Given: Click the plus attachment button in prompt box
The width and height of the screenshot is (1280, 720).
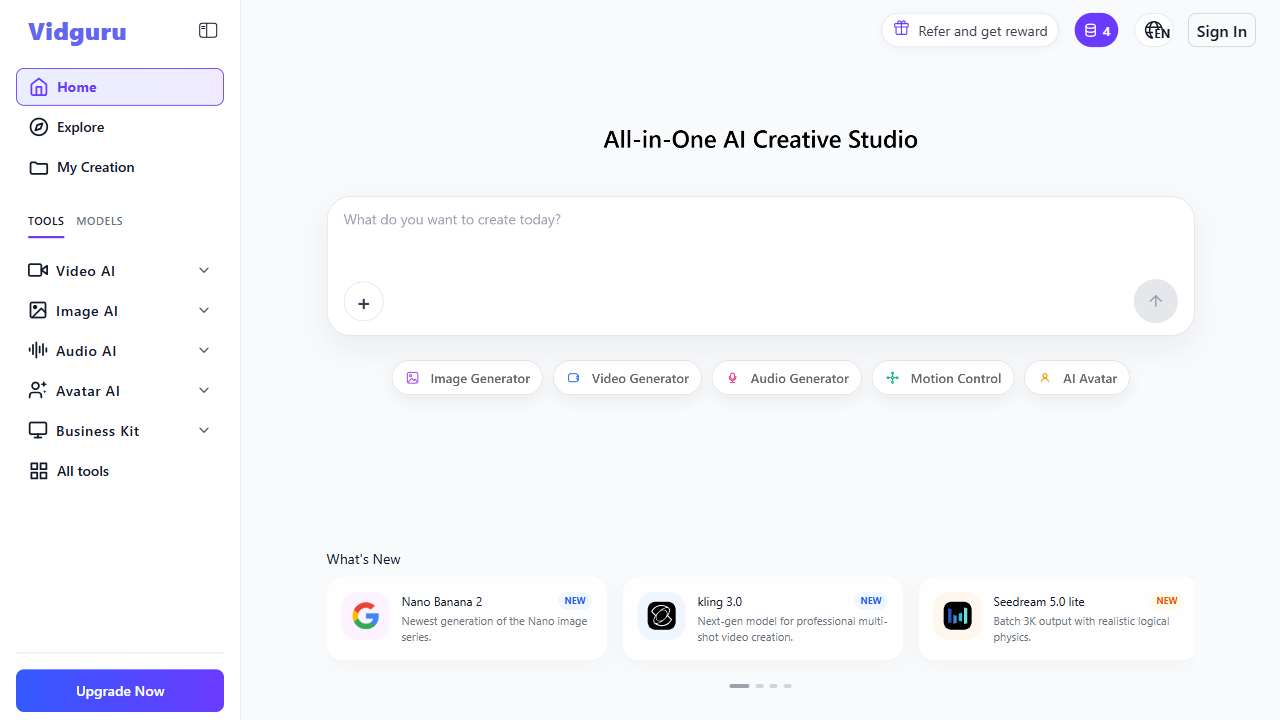Looking at the screenshot, I should click(363, 303).
